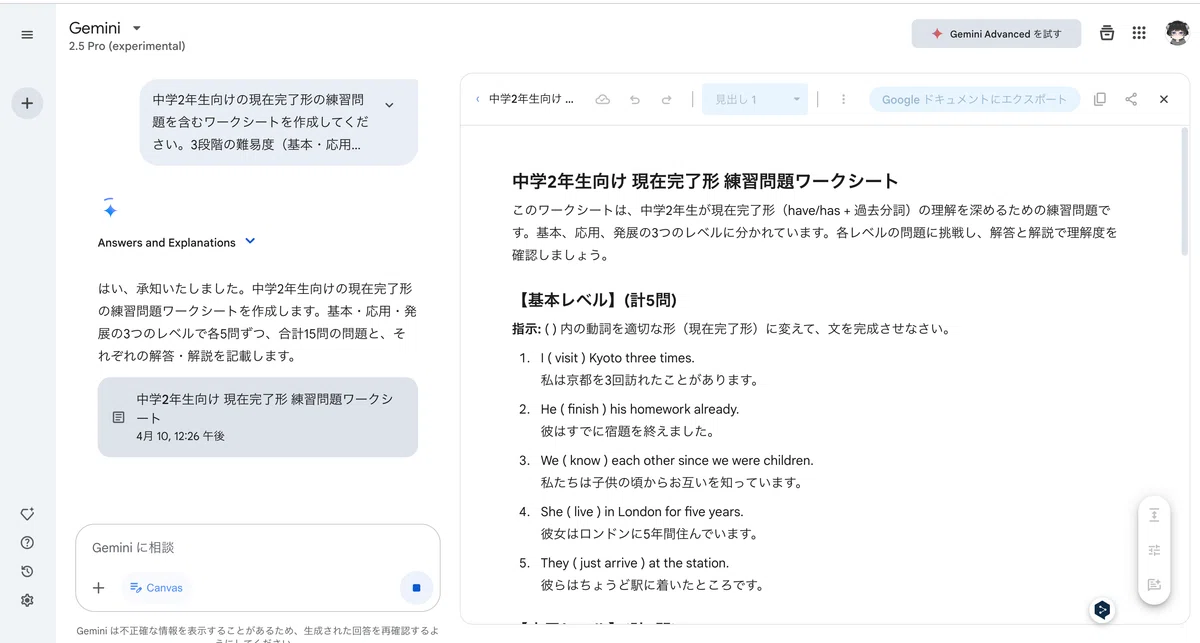This screenshot has height=643, width=1200.
Task: Click timestamp 4月 10, 12:26 午後
Action: click(181, 437)
